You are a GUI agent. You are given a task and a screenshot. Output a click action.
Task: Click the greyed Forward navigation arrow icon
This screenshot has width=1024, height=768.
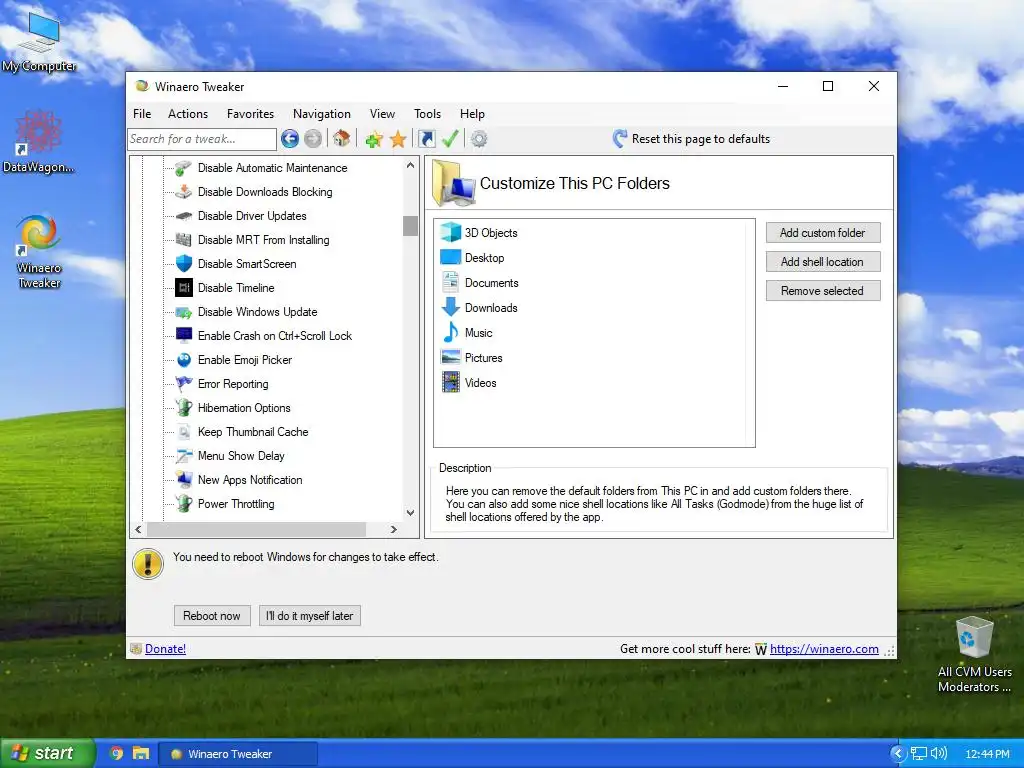point(313,138)
